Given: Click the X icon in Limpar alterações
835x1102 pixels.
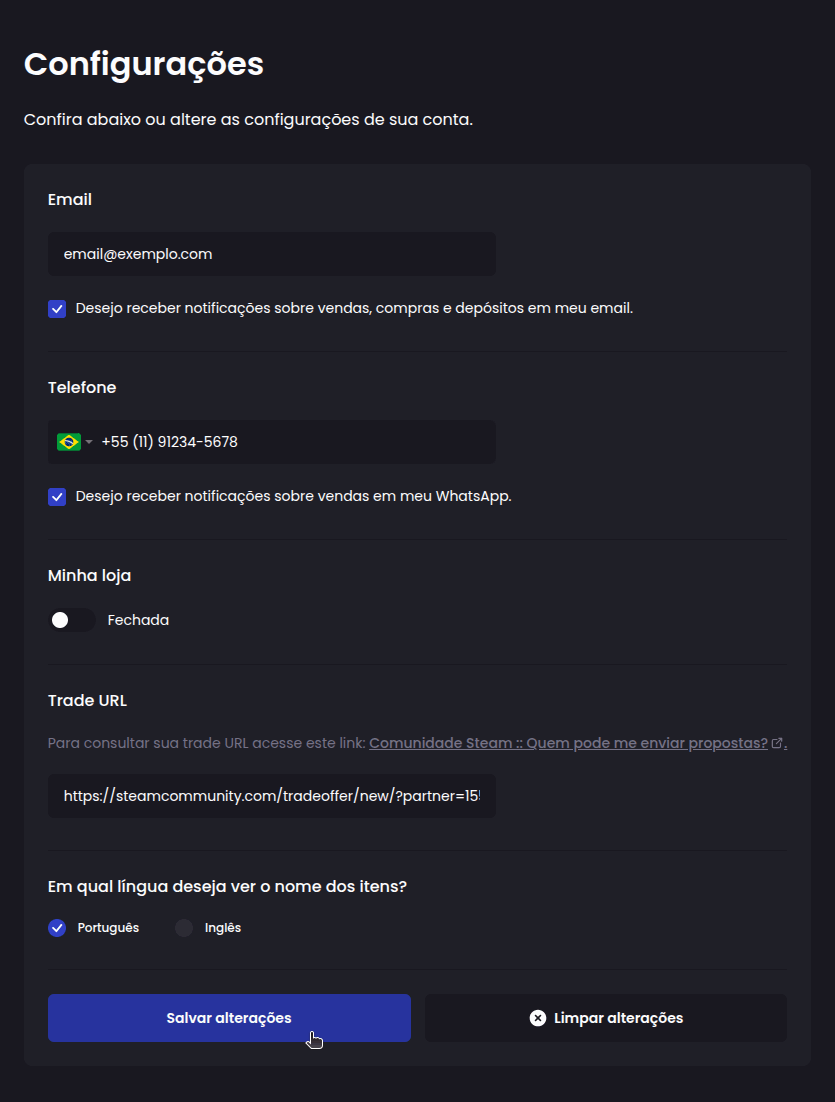Looking at the screenshot, I should tap(538, 1018).
